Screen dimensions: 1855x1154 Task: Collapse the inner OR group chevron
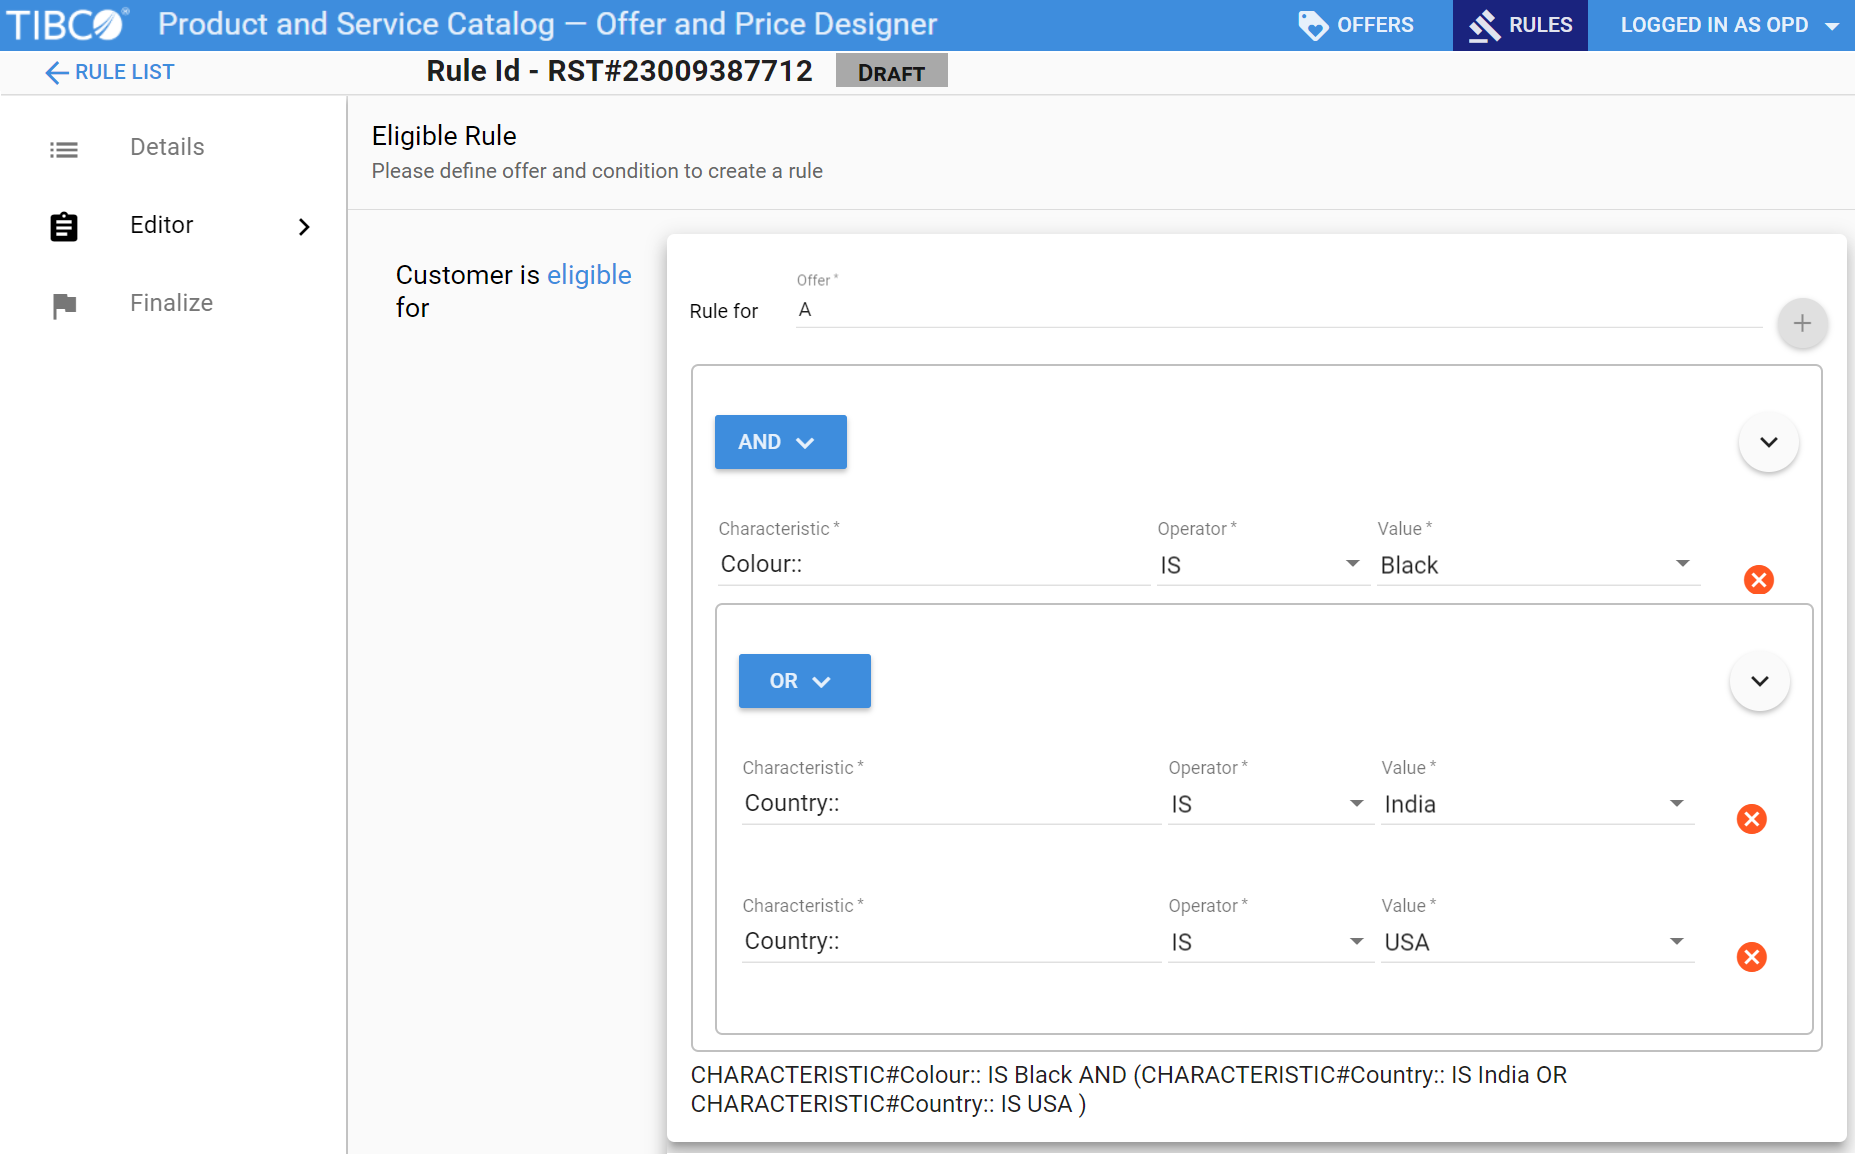[x=1759, y=681]
